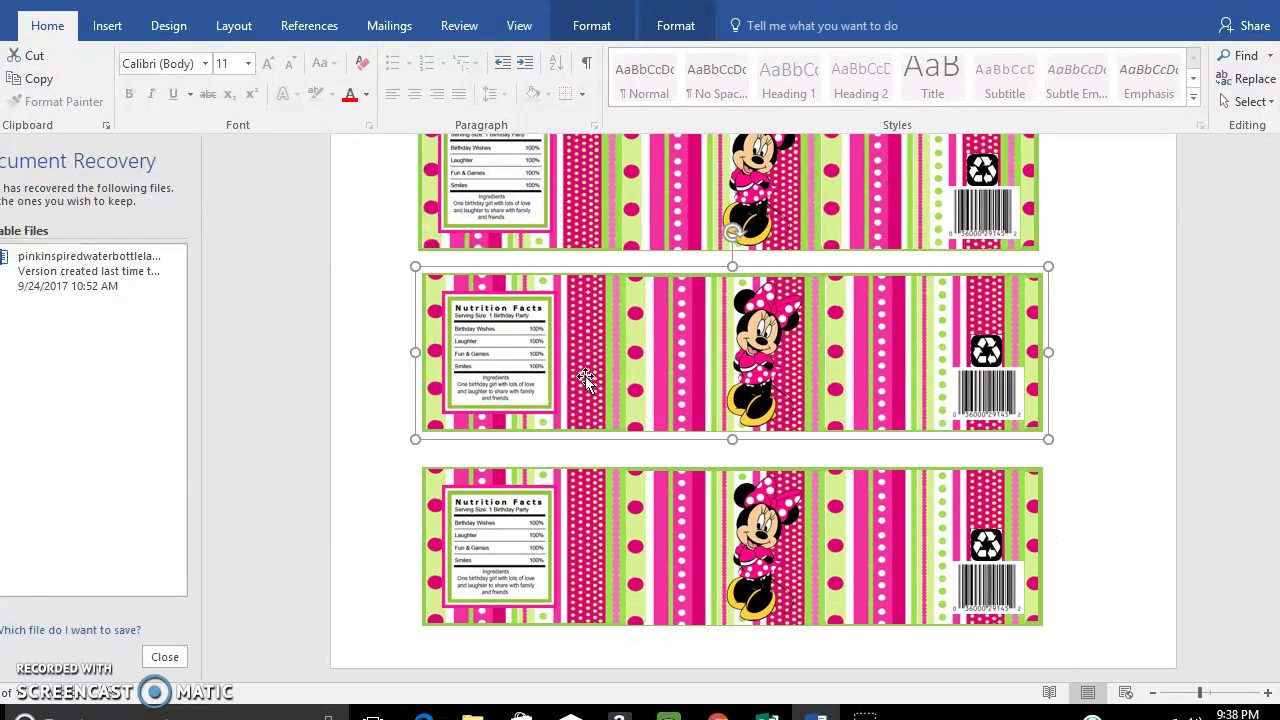The image size is (1280, 720).
Task: Switch to the Design tab
Action: (x=168, y=26)
